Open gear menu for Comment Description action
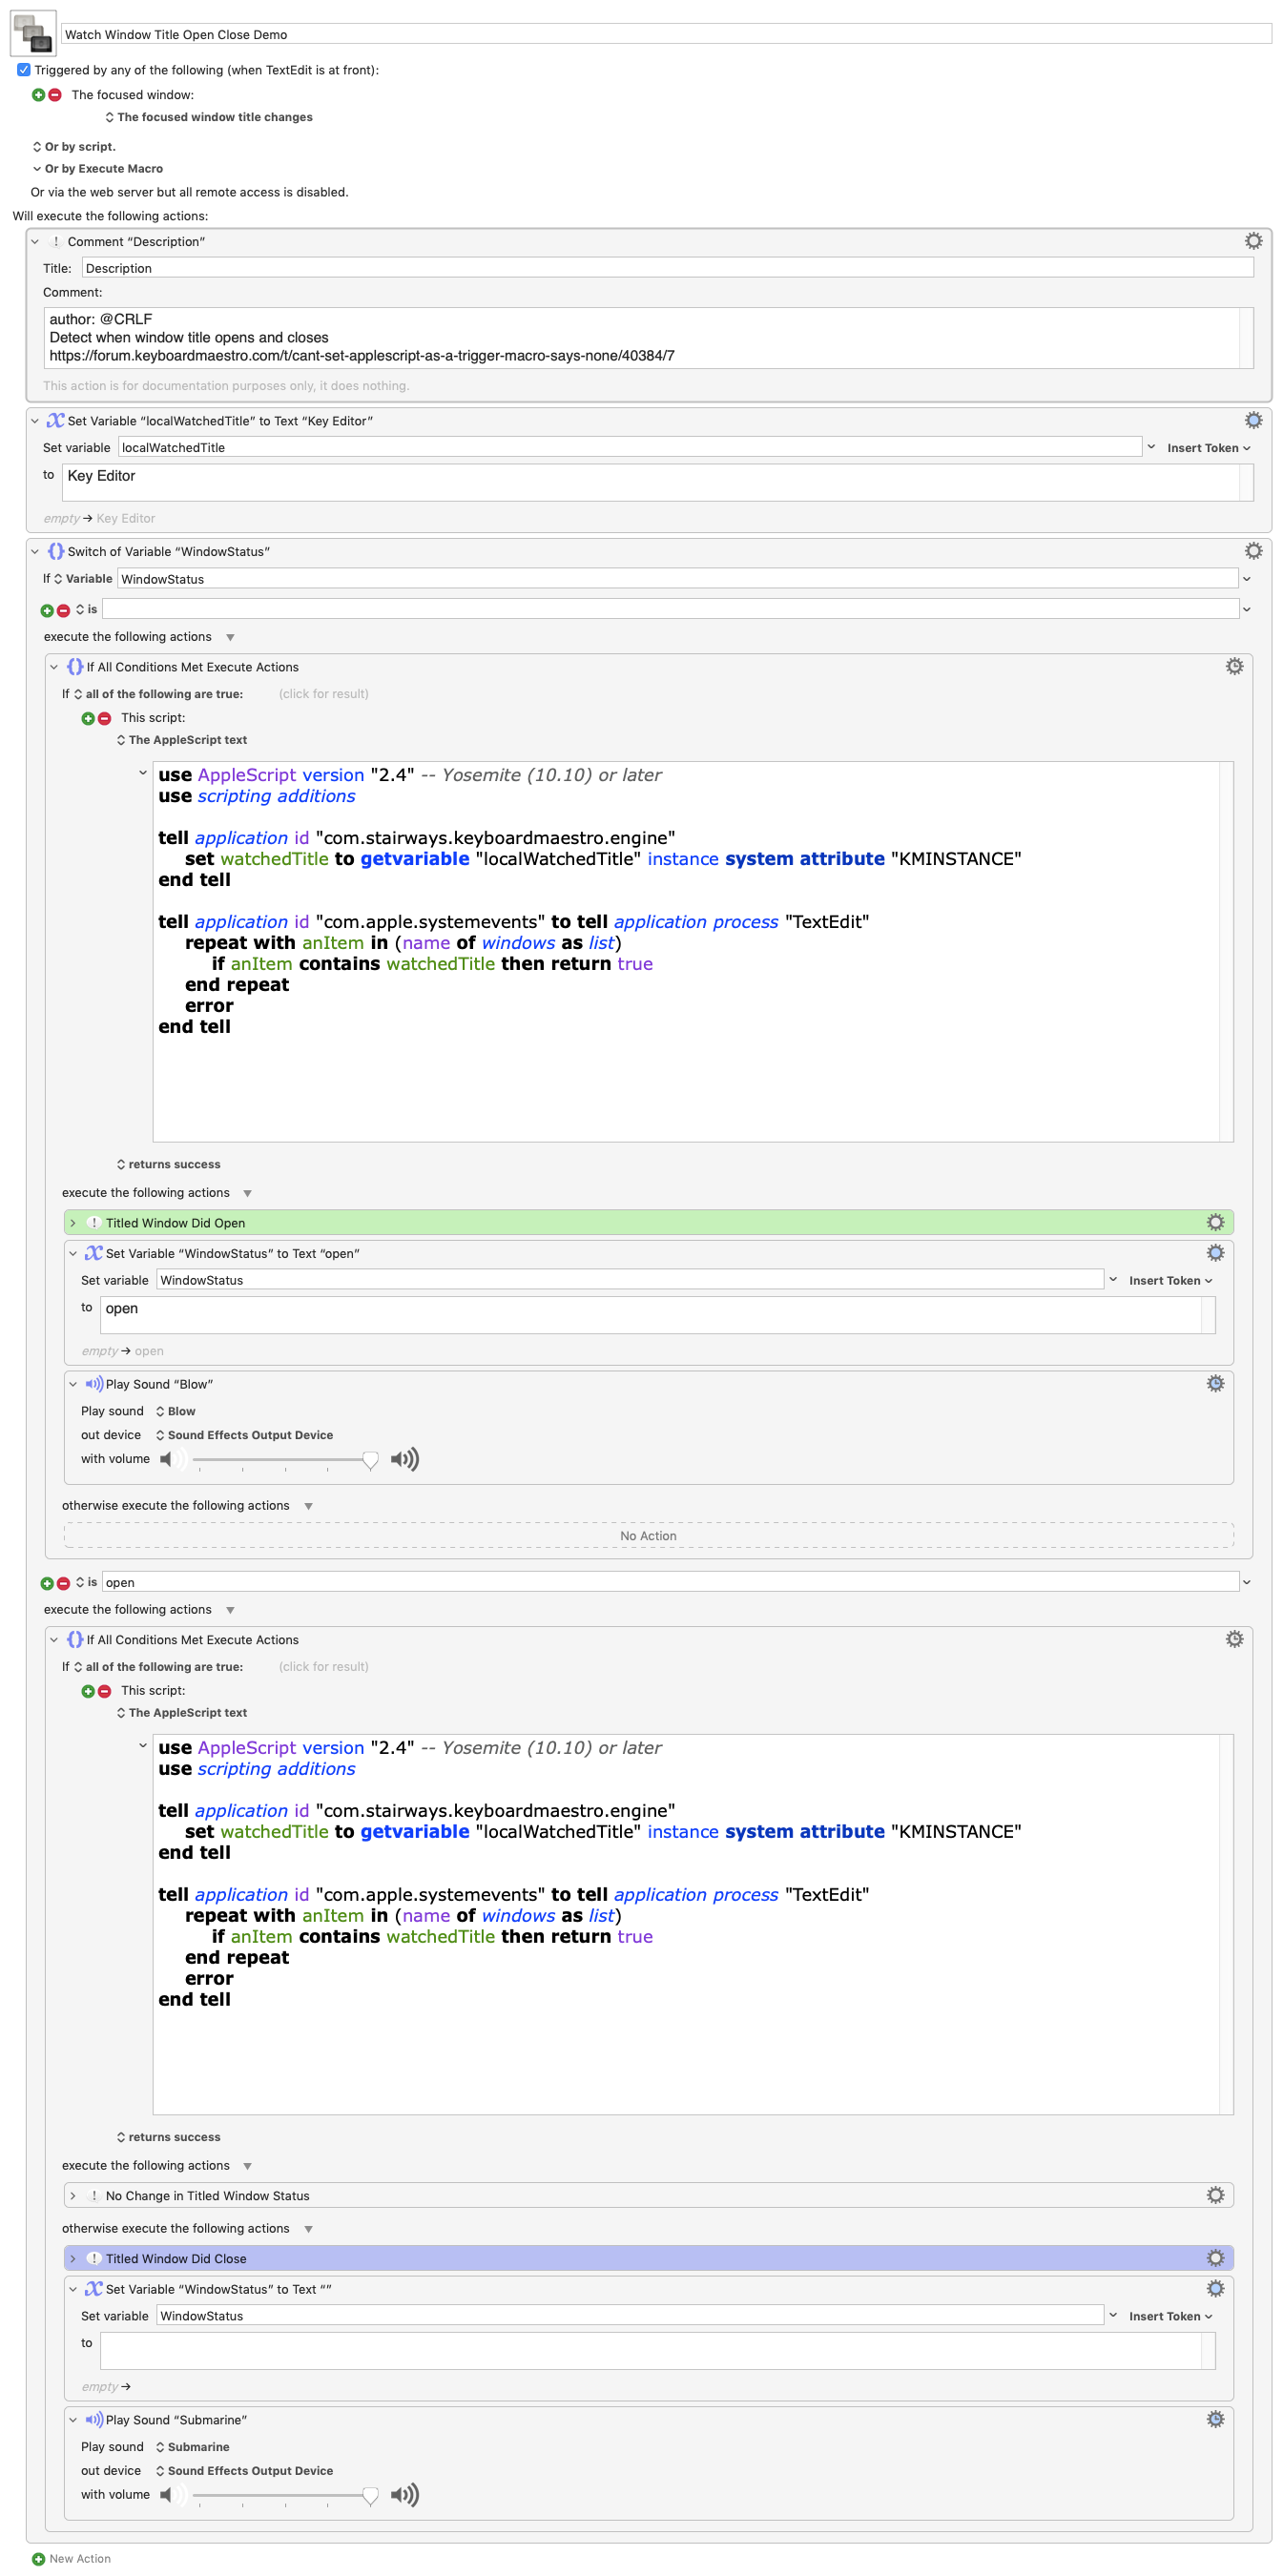Viewport: 1283px width, 2576px height. tap(1252, 241)
